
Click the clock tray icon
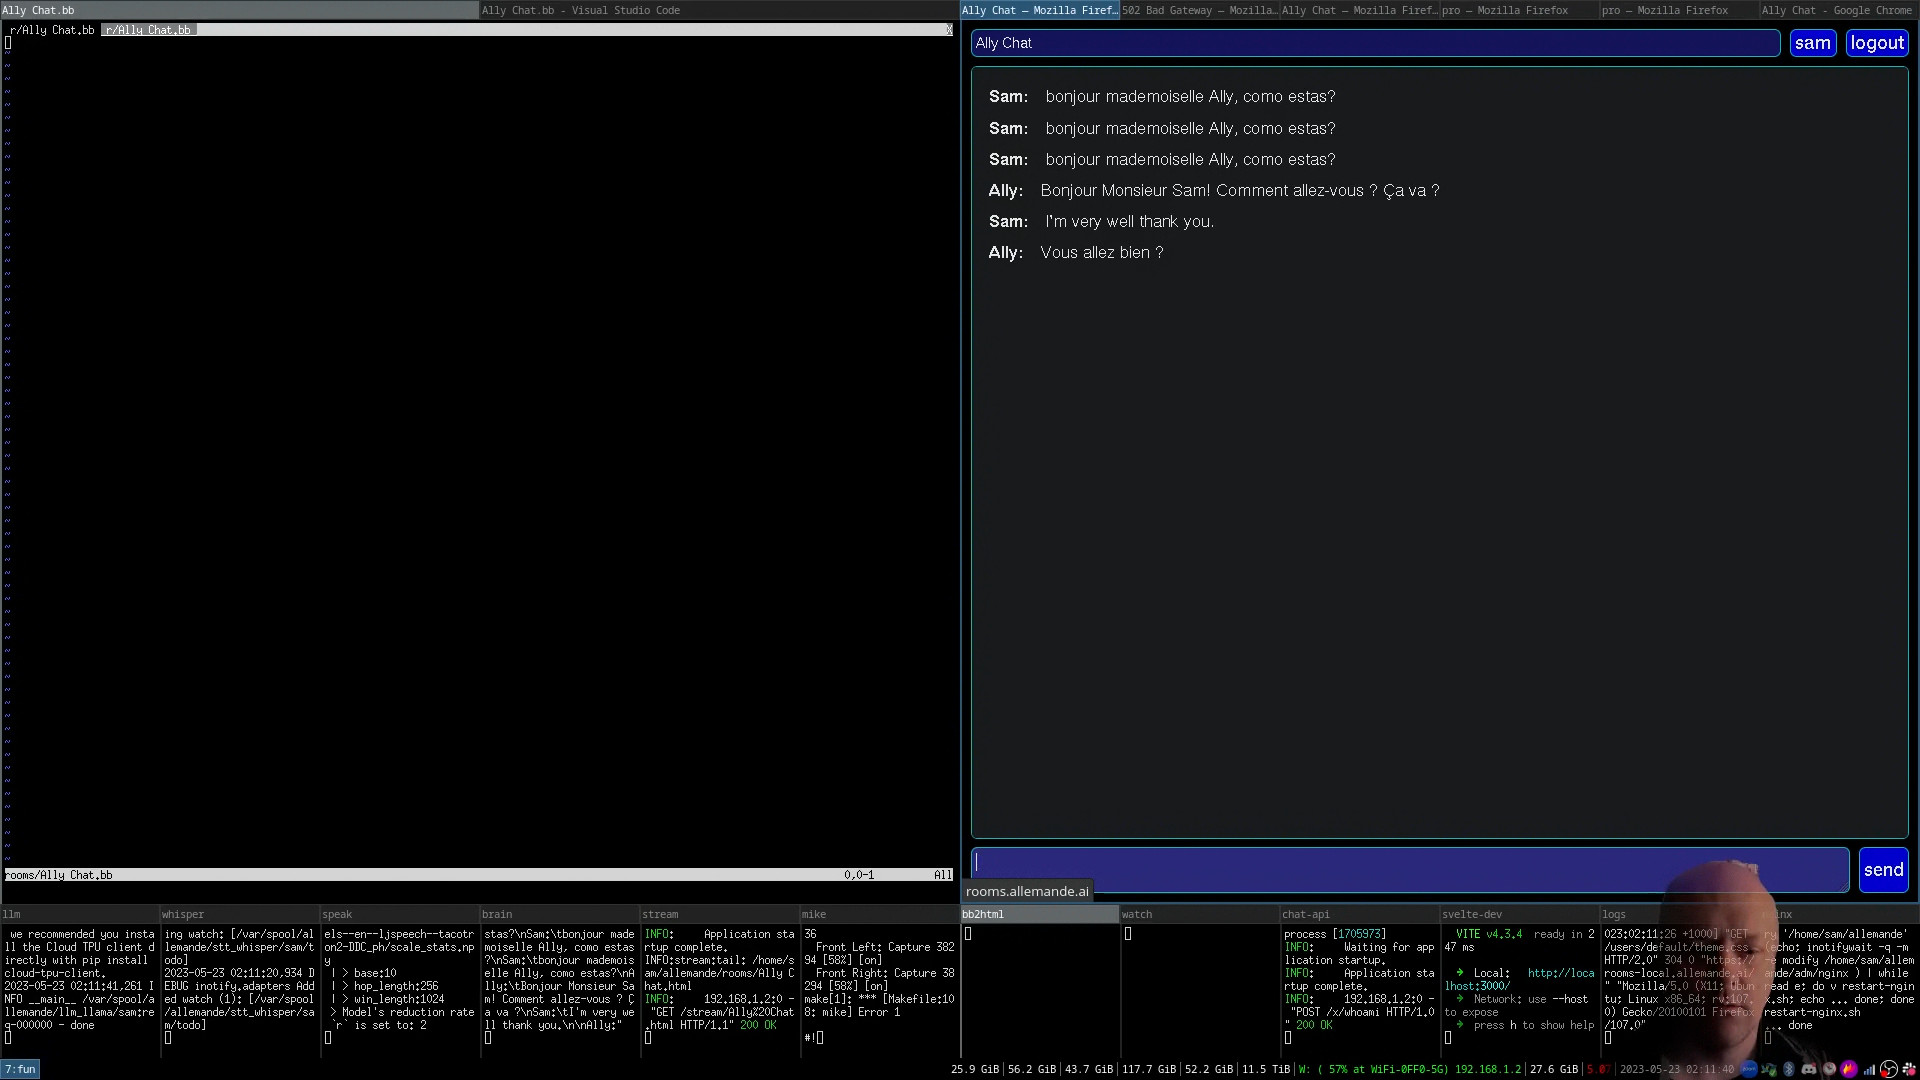(x=1829, y=1069)
